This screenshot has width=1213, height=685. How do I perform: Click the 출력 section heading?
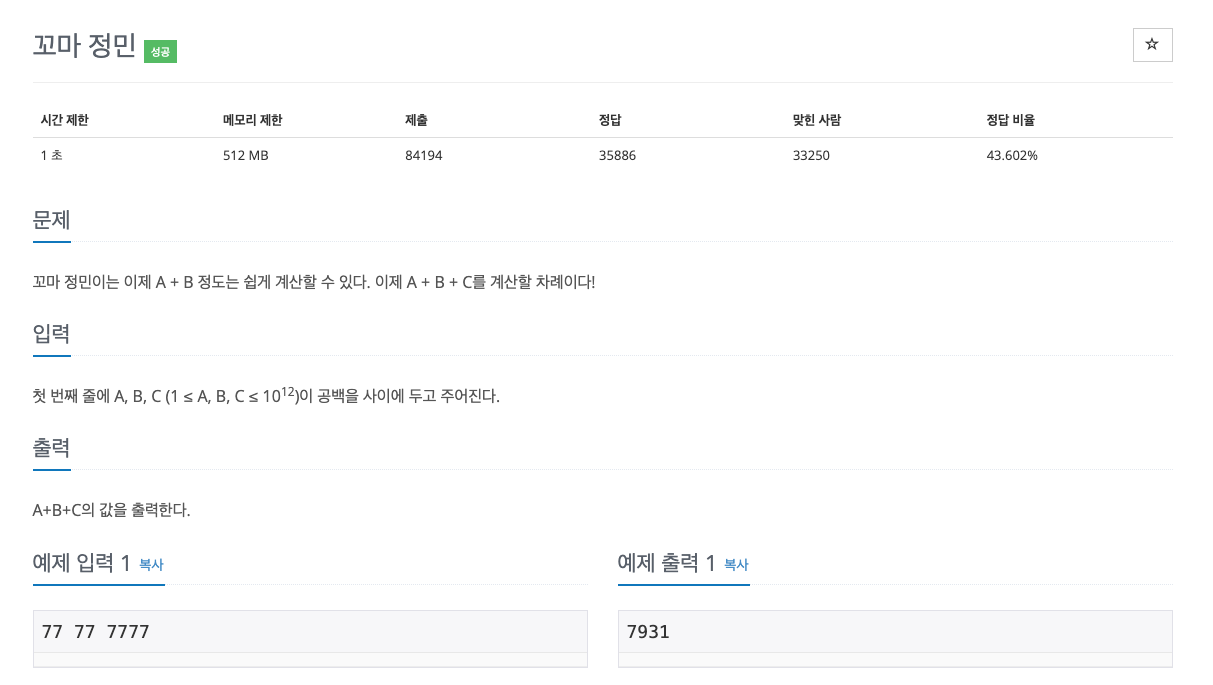tap(51, 448)
